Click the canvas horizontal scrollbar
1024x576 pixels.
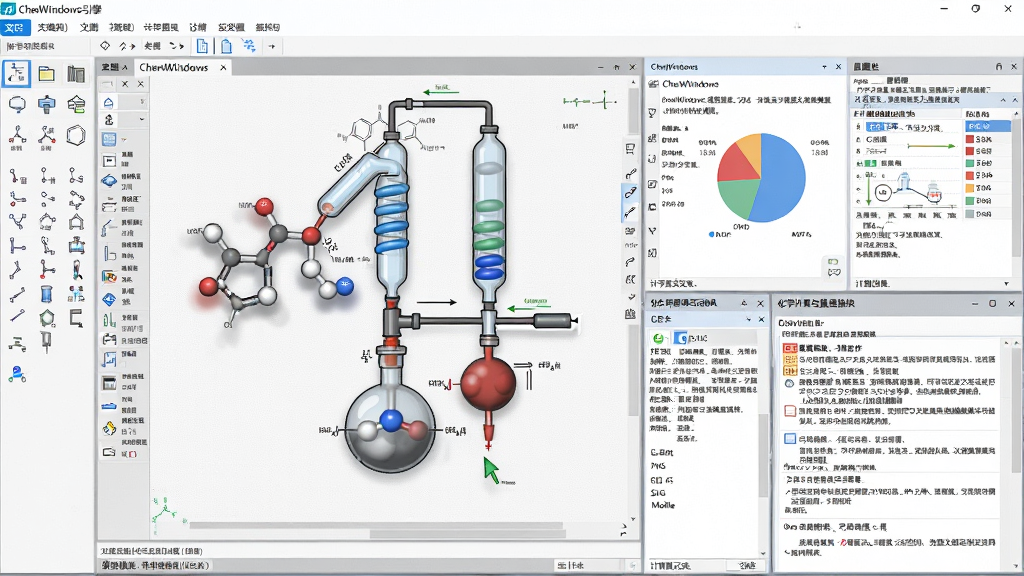click(376, 526)
